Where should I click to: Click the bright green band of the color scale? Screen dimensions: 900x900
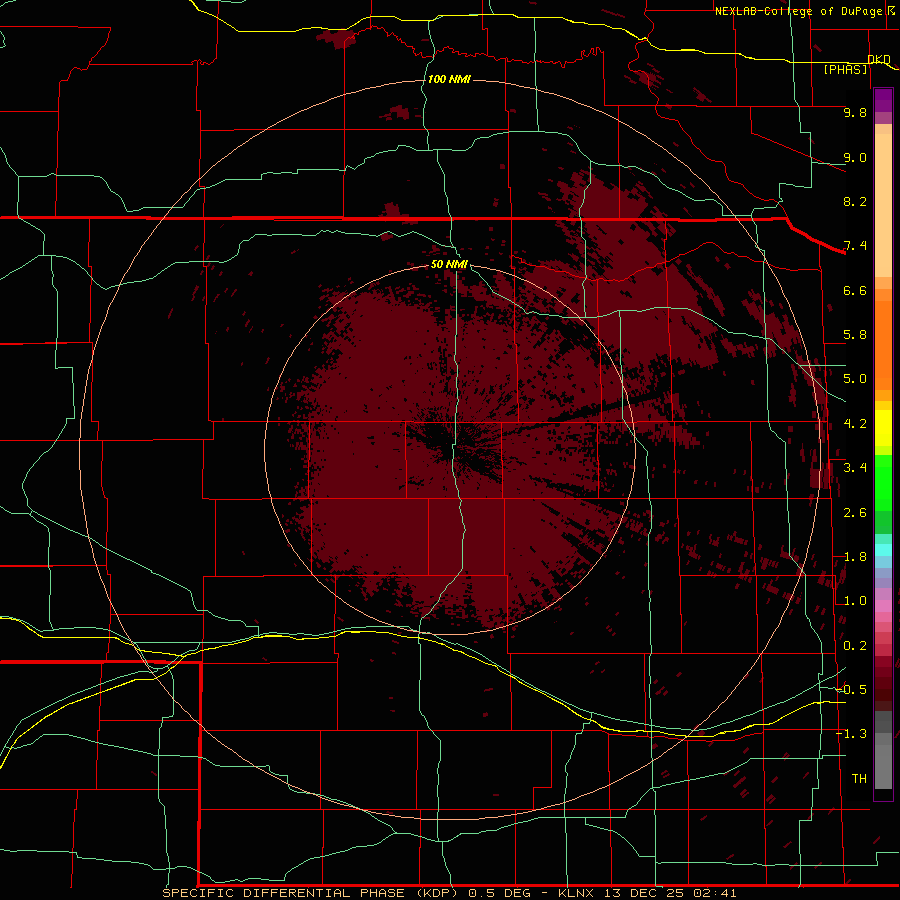coord(883,482)
